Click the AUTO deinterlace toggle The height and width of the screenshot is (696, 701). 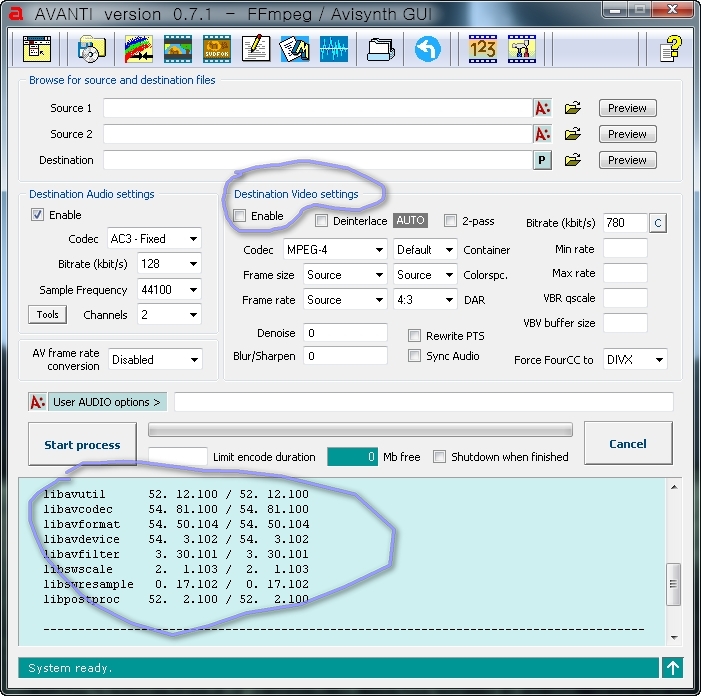[410, 220]
